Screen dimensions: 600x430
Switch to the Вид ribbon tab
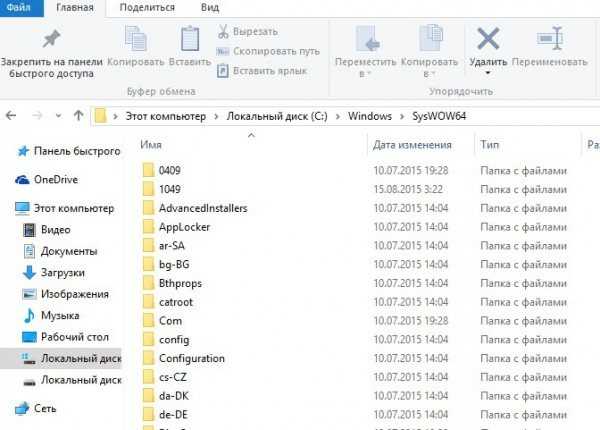(x=210, y=7)
